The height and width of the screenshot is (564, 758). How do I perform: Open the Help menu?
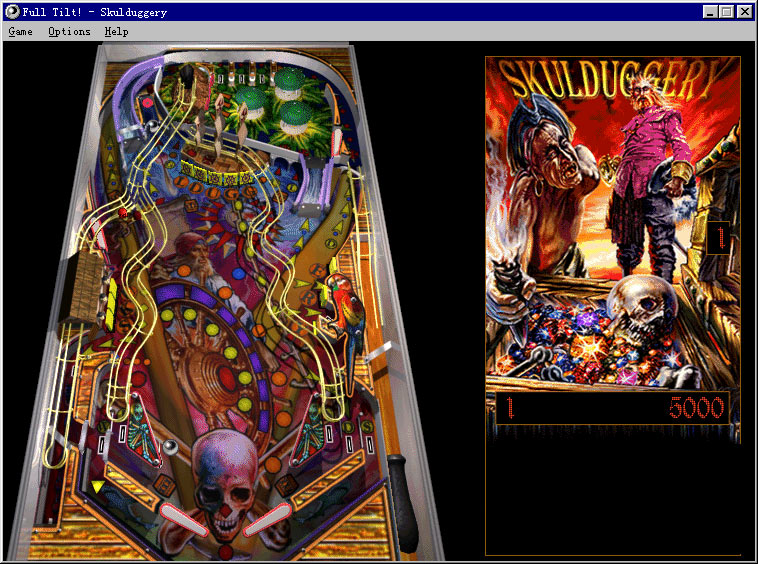click(x=117, y=31)
